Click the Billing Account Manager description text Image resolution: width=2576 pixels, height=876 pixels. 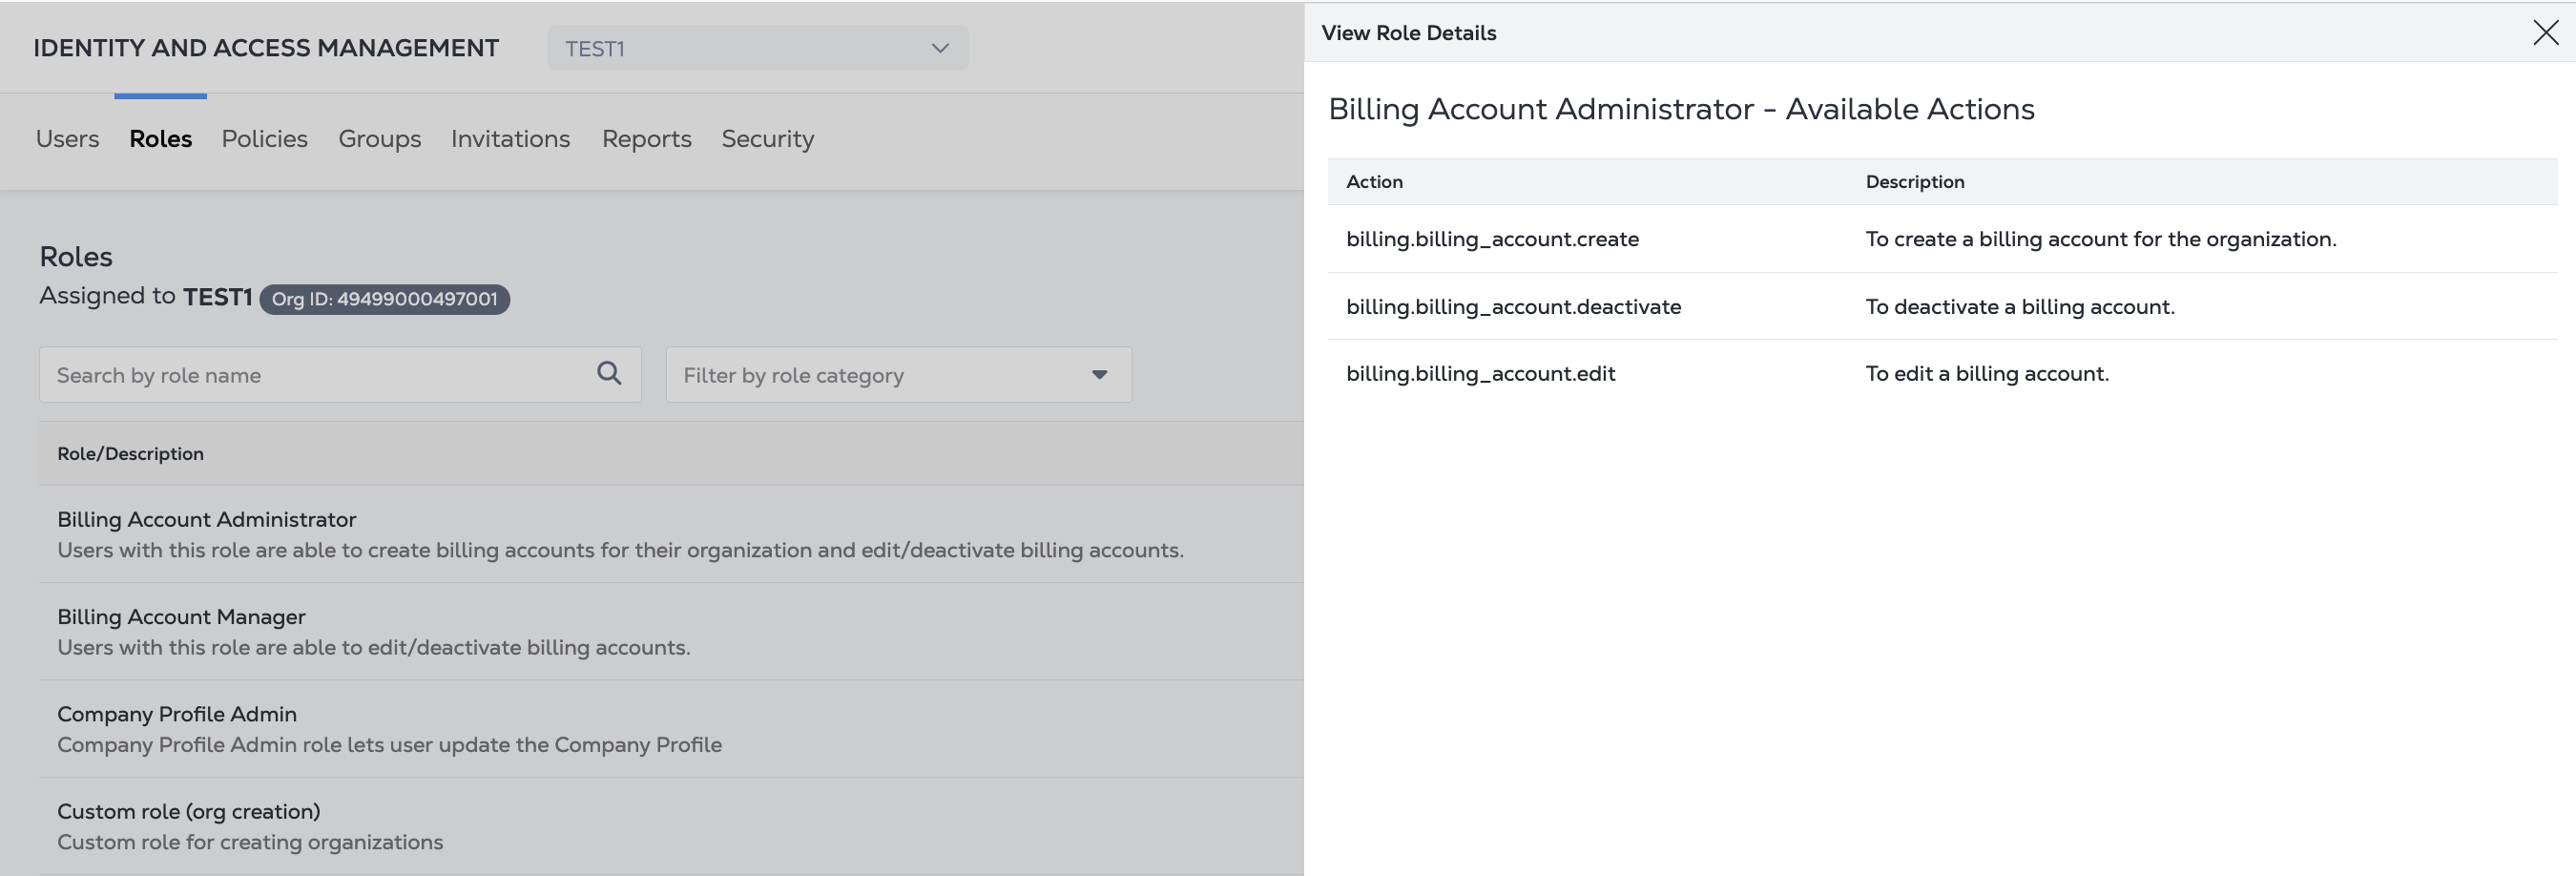(x=374, y=648)
